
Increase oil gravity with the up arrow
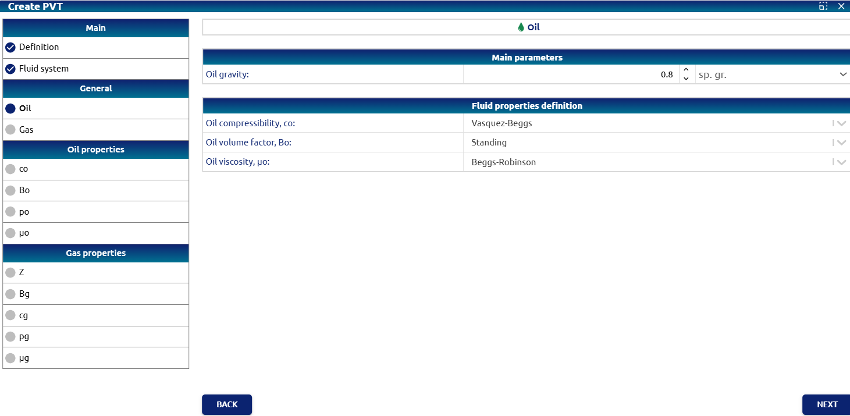(x=685, y=70)
